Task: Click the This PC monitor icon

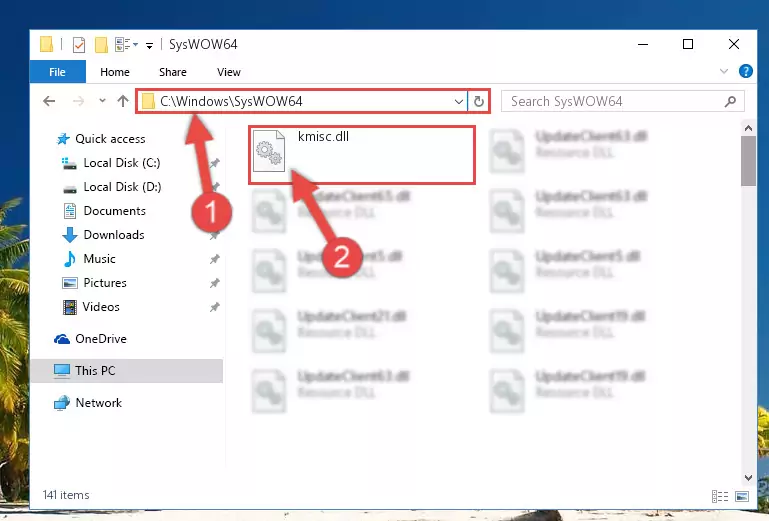Action: [x=62, y=371]
